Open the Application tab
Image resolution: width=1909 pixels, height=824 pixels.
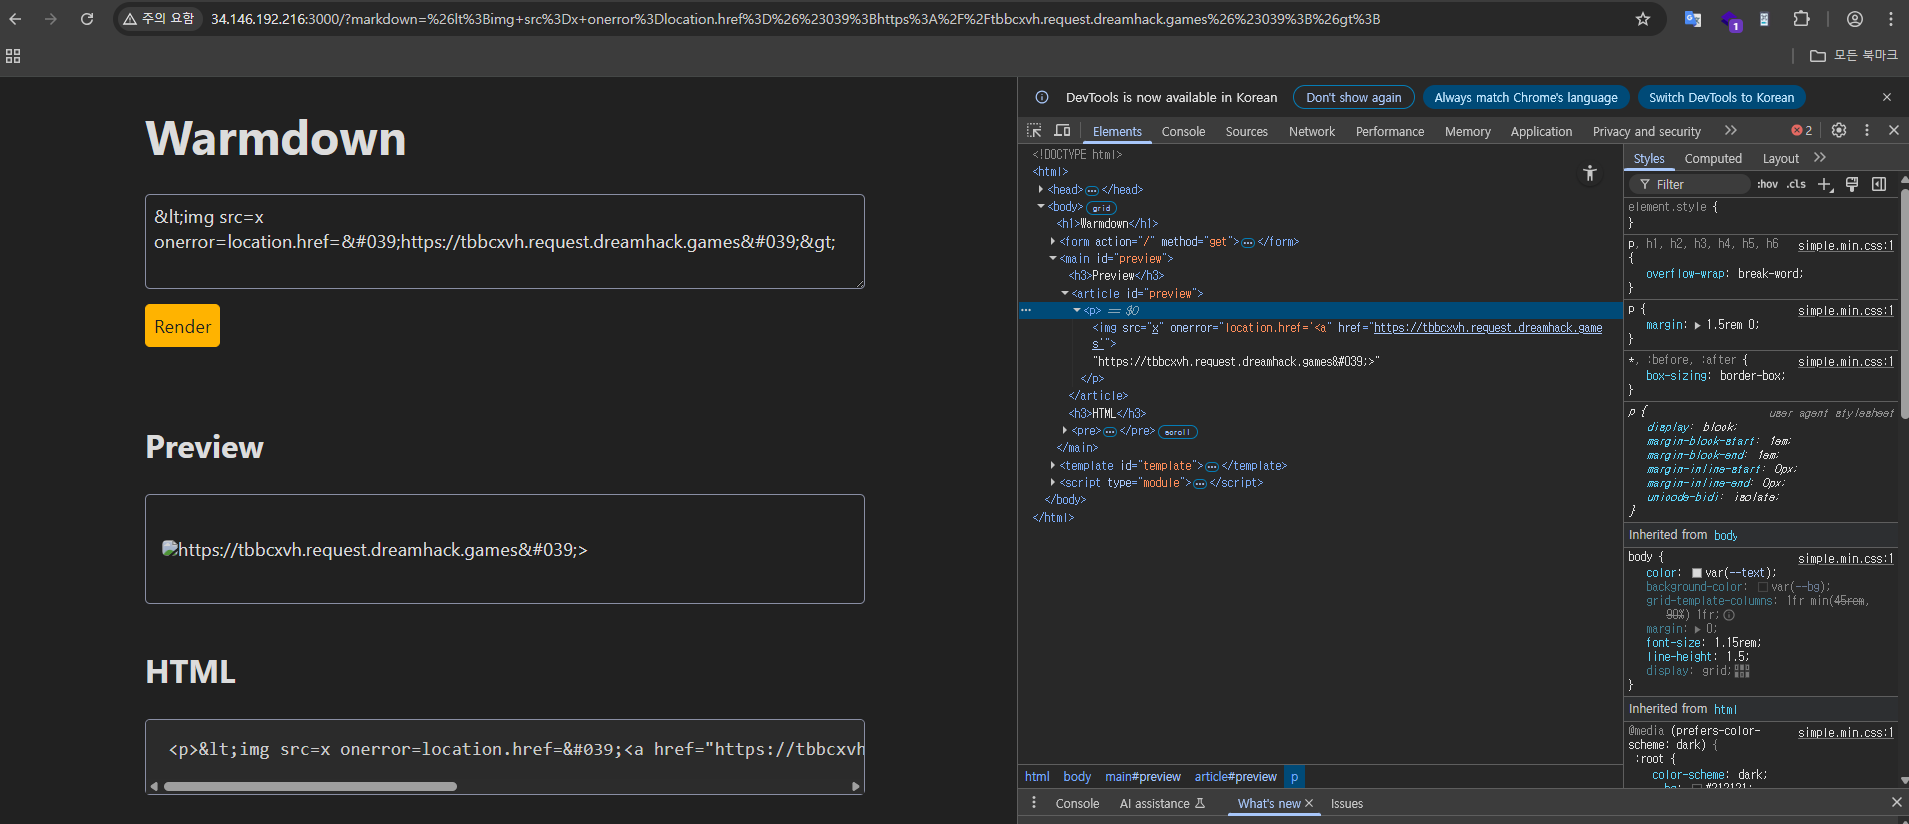pyautogui.click(x=1541, y=131)
